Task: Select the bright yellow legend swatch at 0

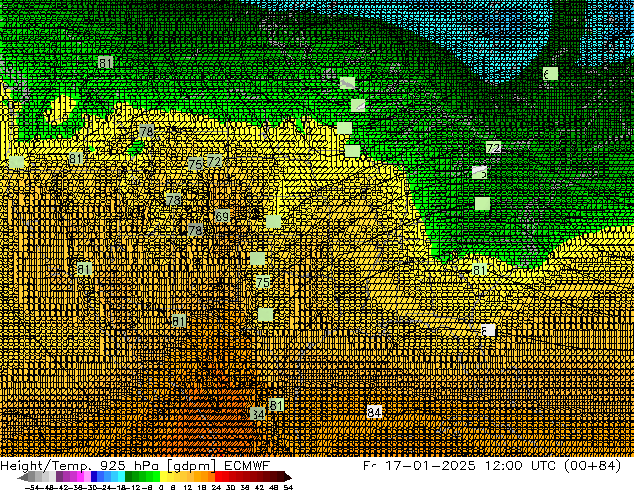Action: coord(163,477)
